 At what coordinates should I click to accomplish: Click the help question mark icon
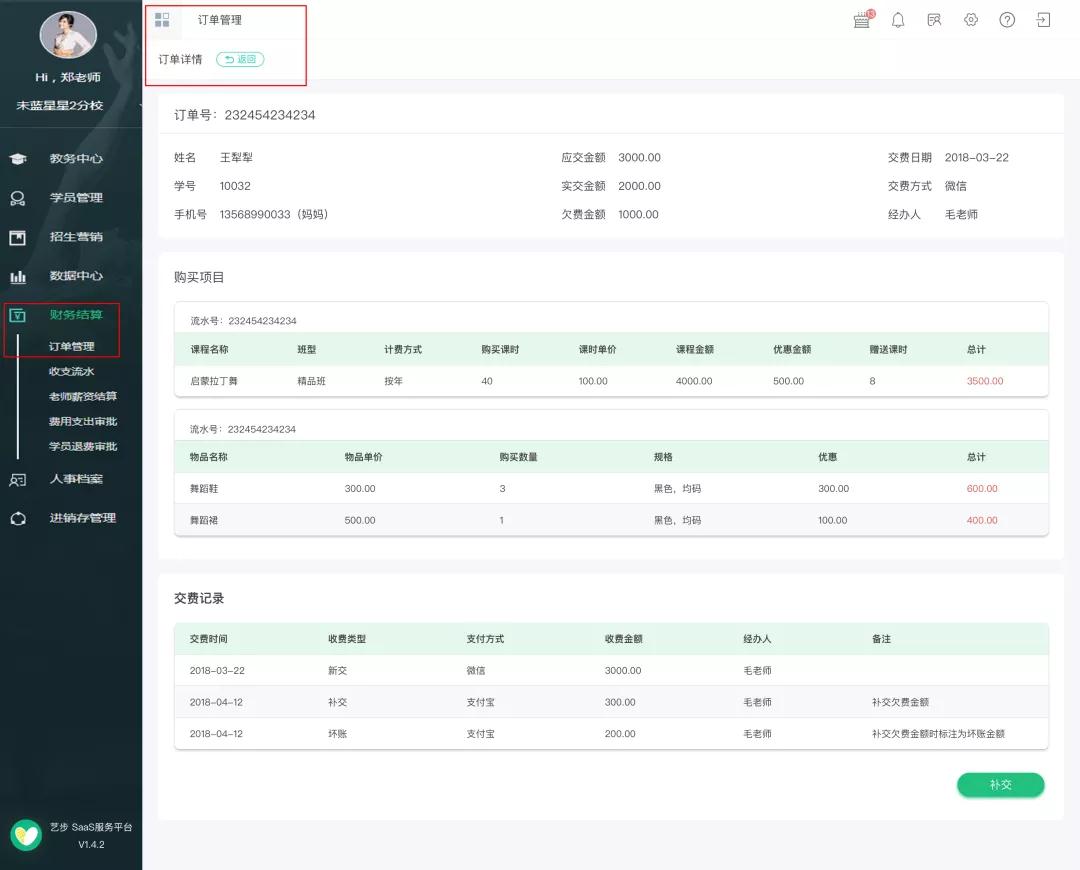pos(1007,20)
